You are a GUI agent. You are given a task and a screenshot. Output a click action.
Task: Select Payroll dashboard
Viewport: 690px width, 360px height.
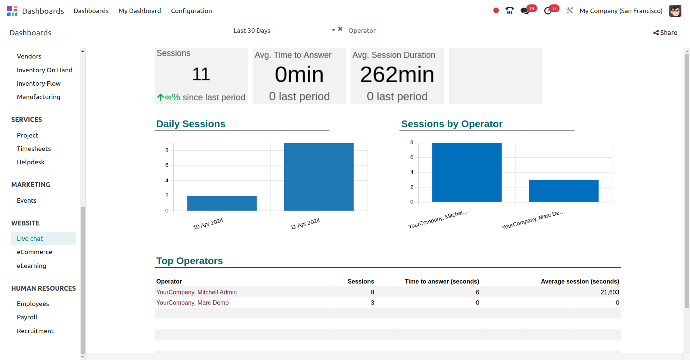27,317
